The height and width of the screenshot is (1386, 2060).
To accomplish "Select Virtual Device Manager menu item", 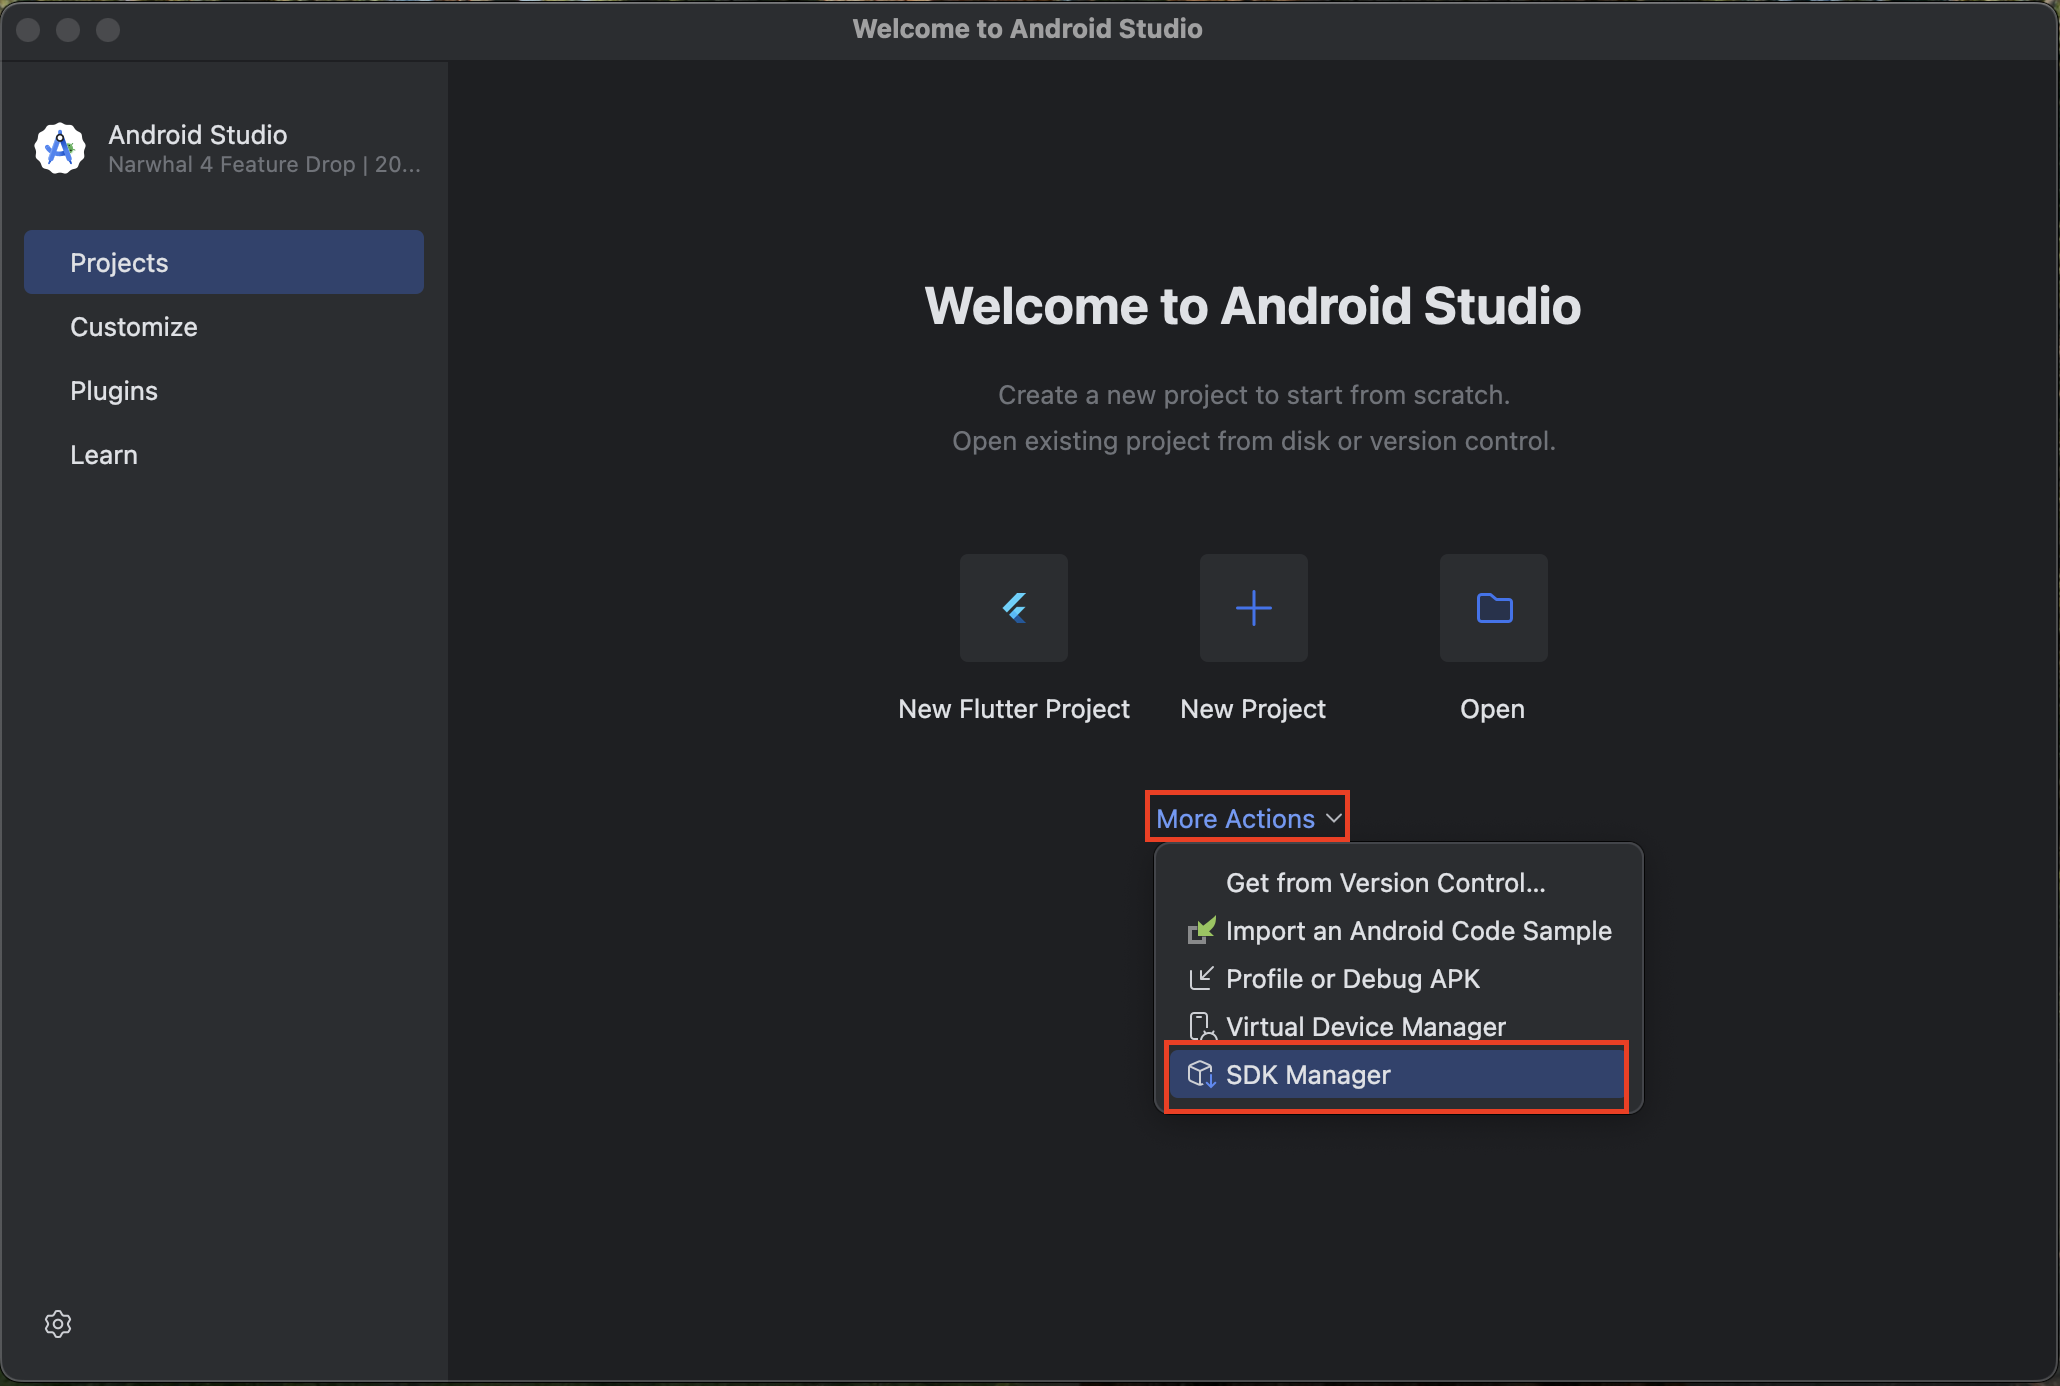I will pyautogui.click(x=1365, y=1027).
